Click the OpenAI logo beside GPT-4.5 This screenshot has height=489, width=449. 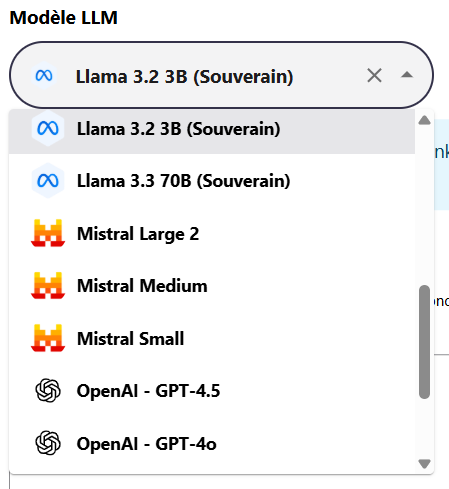tap(48, 390)
